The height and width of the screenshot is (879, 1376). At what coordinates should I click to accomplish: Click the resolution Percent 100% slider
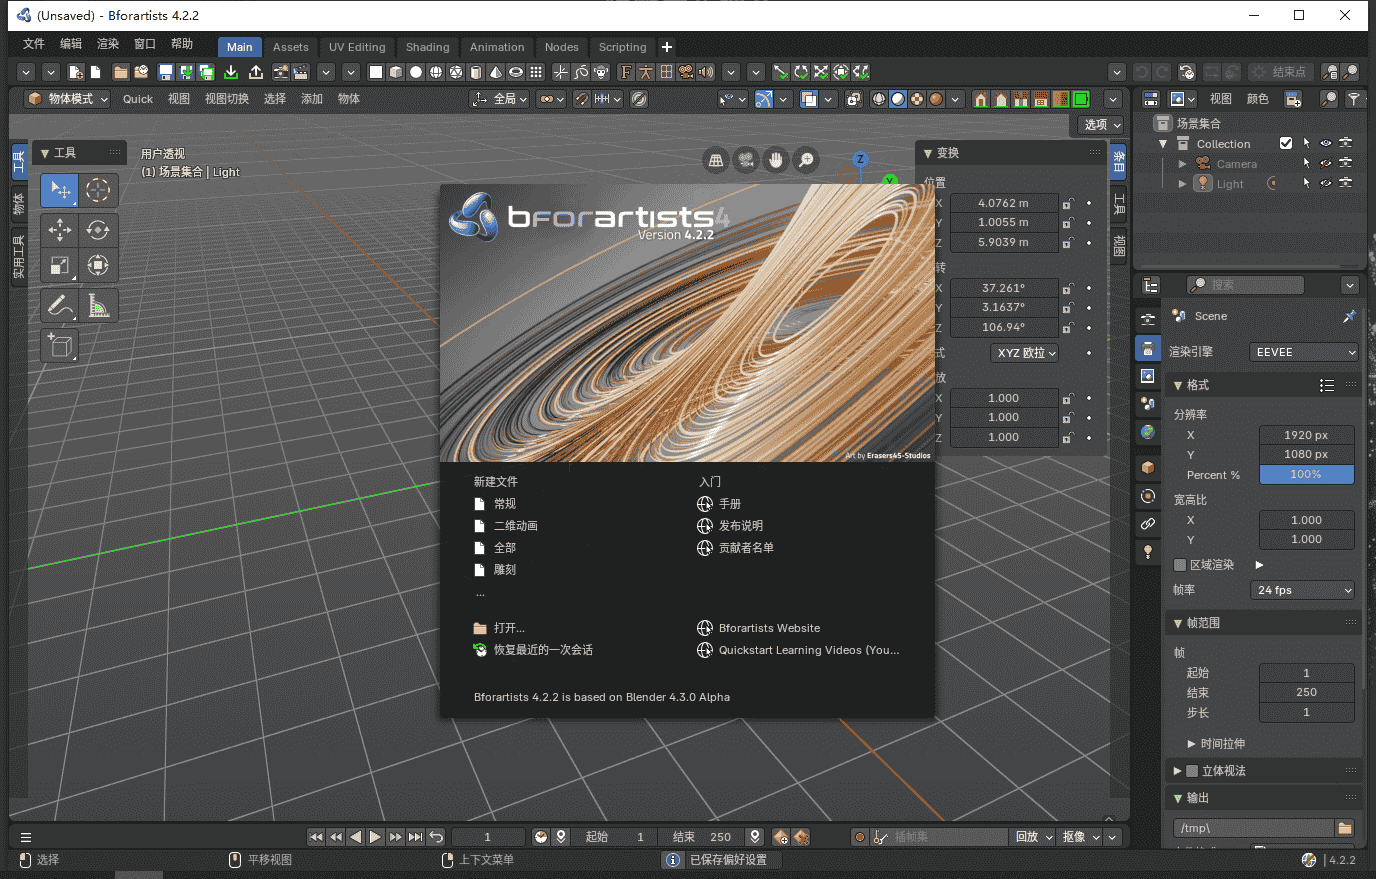(x=1306, y=475)
